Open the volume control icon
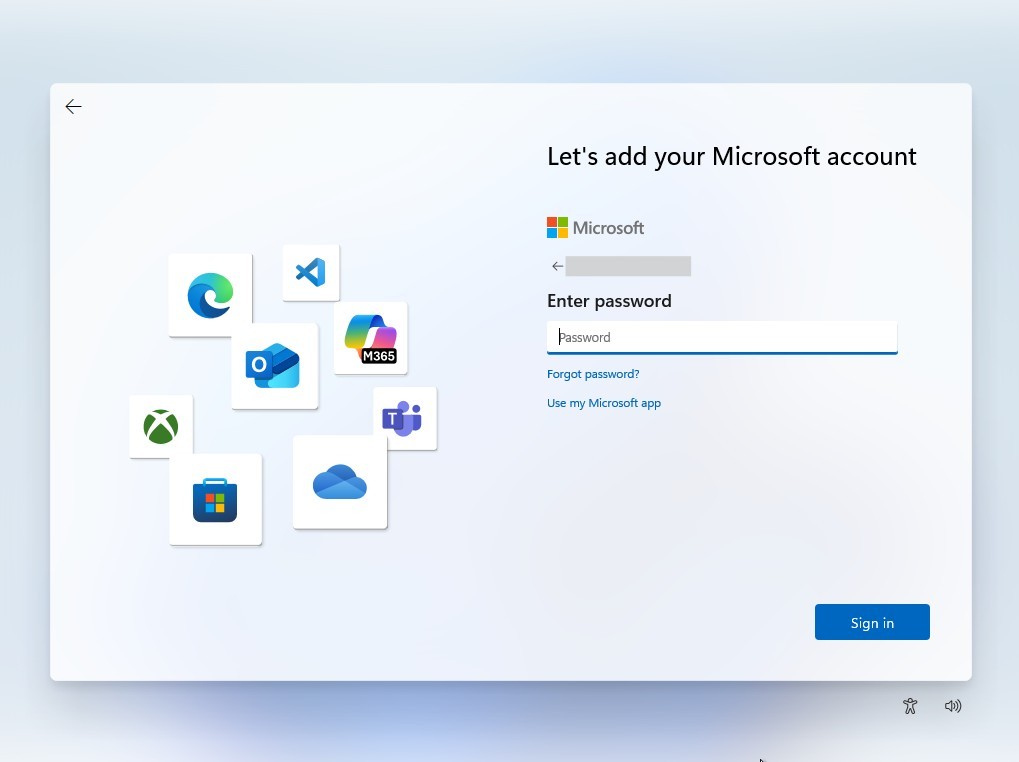Image resolution: width=1019 pixels, height=762 pixels. [x=953, y=705]
